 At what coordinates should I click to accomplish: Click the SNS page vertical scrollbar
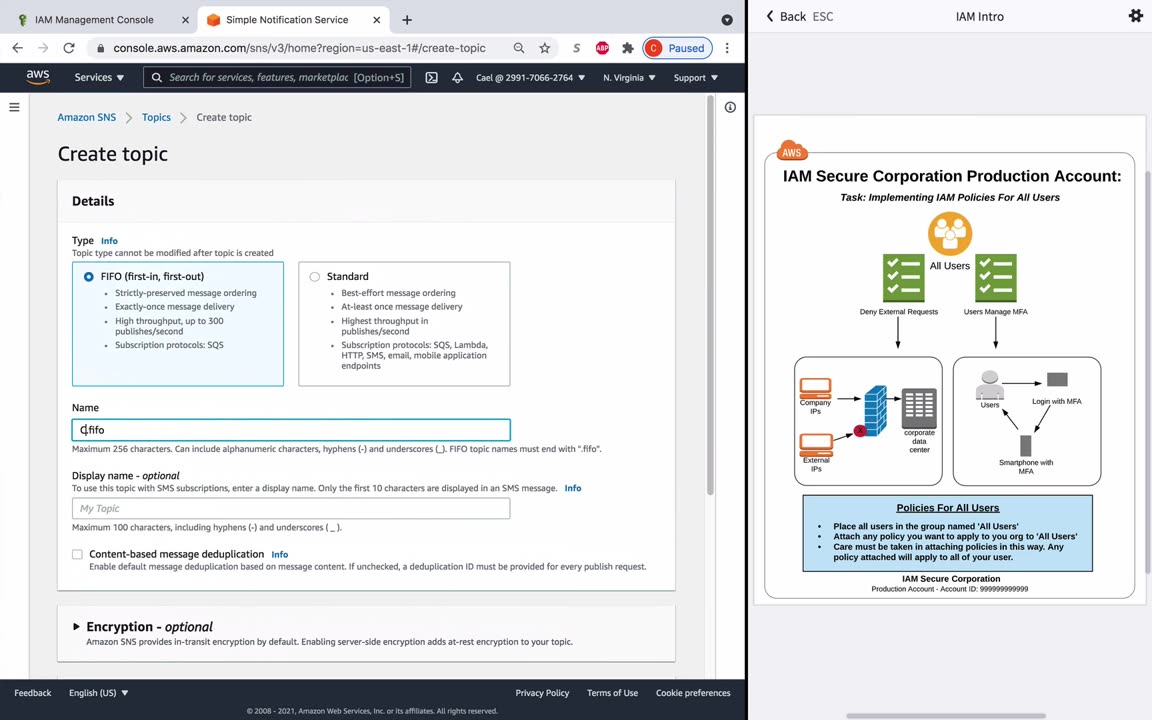[710, 295]
